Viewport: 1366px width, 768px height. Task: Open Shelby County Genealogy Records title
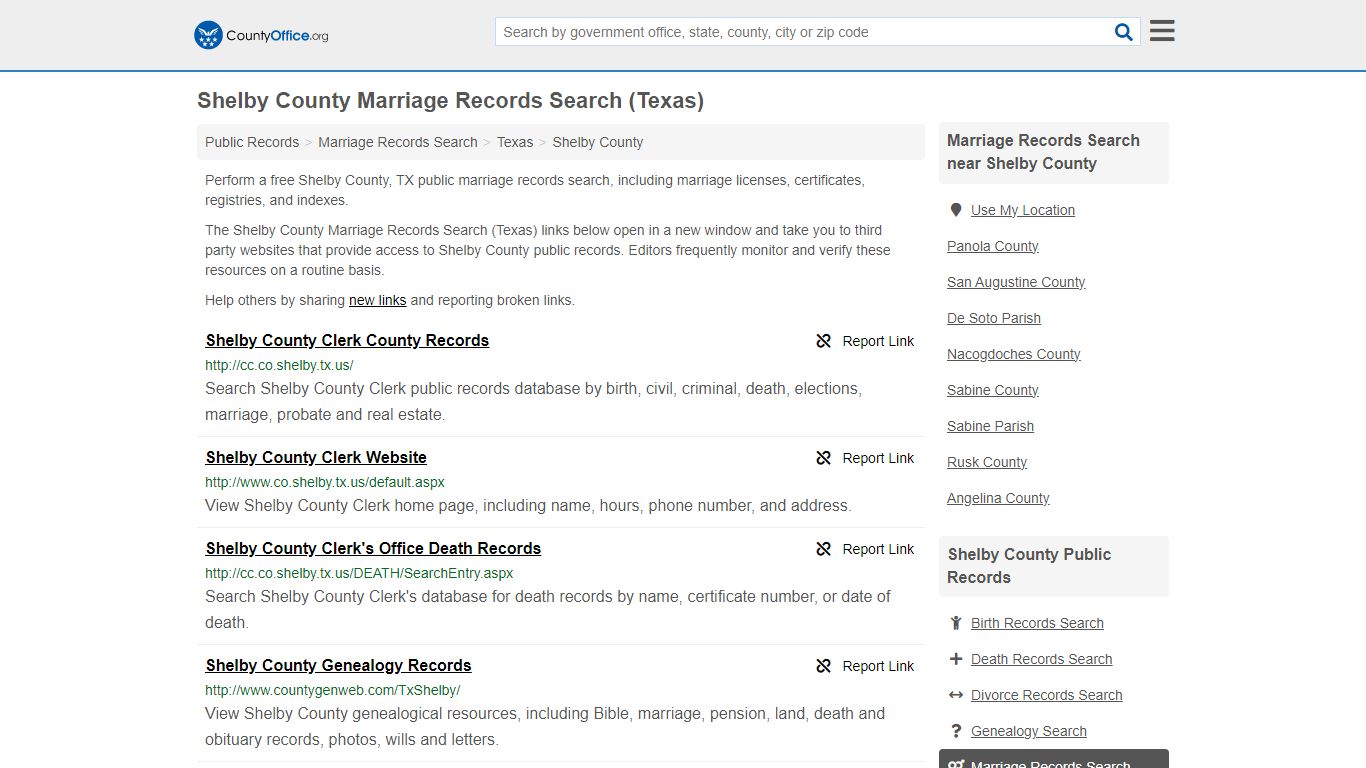tap(338, 665)
